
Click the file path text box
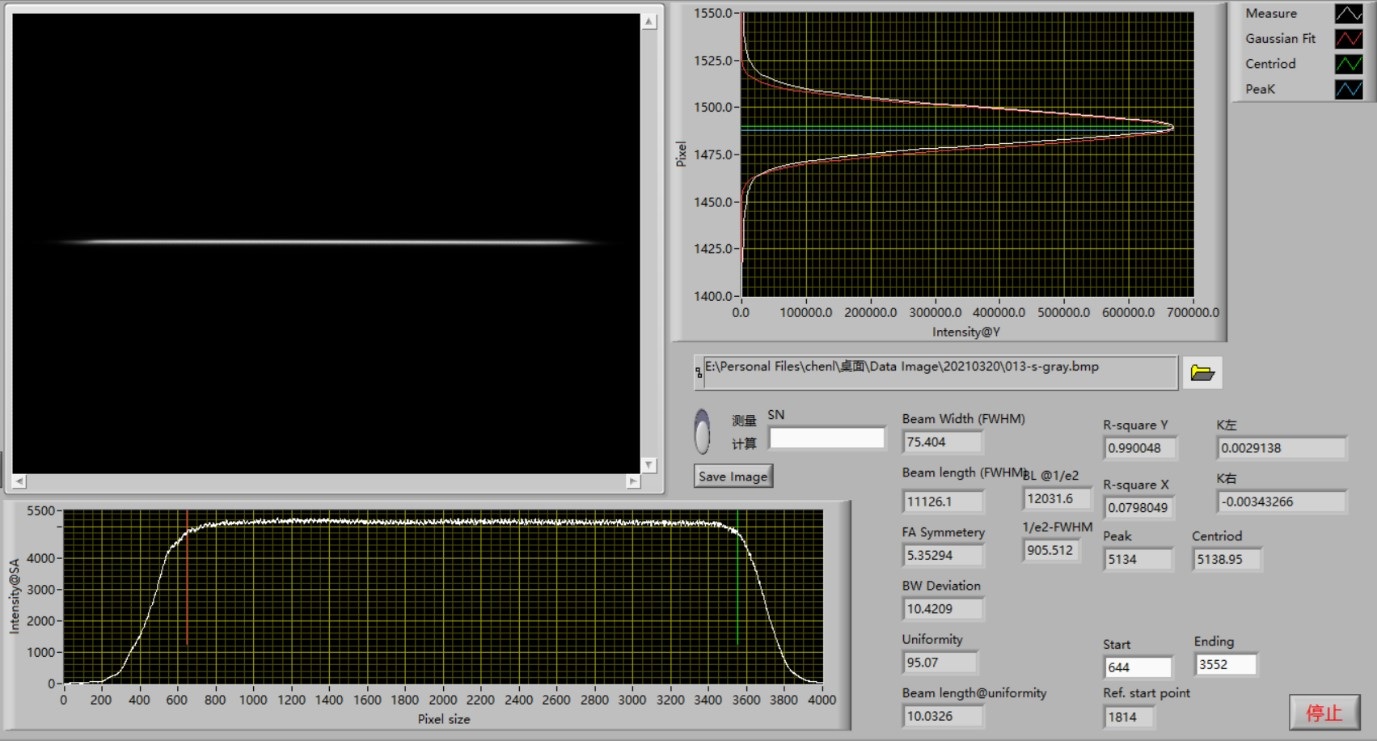coord(940,372)
